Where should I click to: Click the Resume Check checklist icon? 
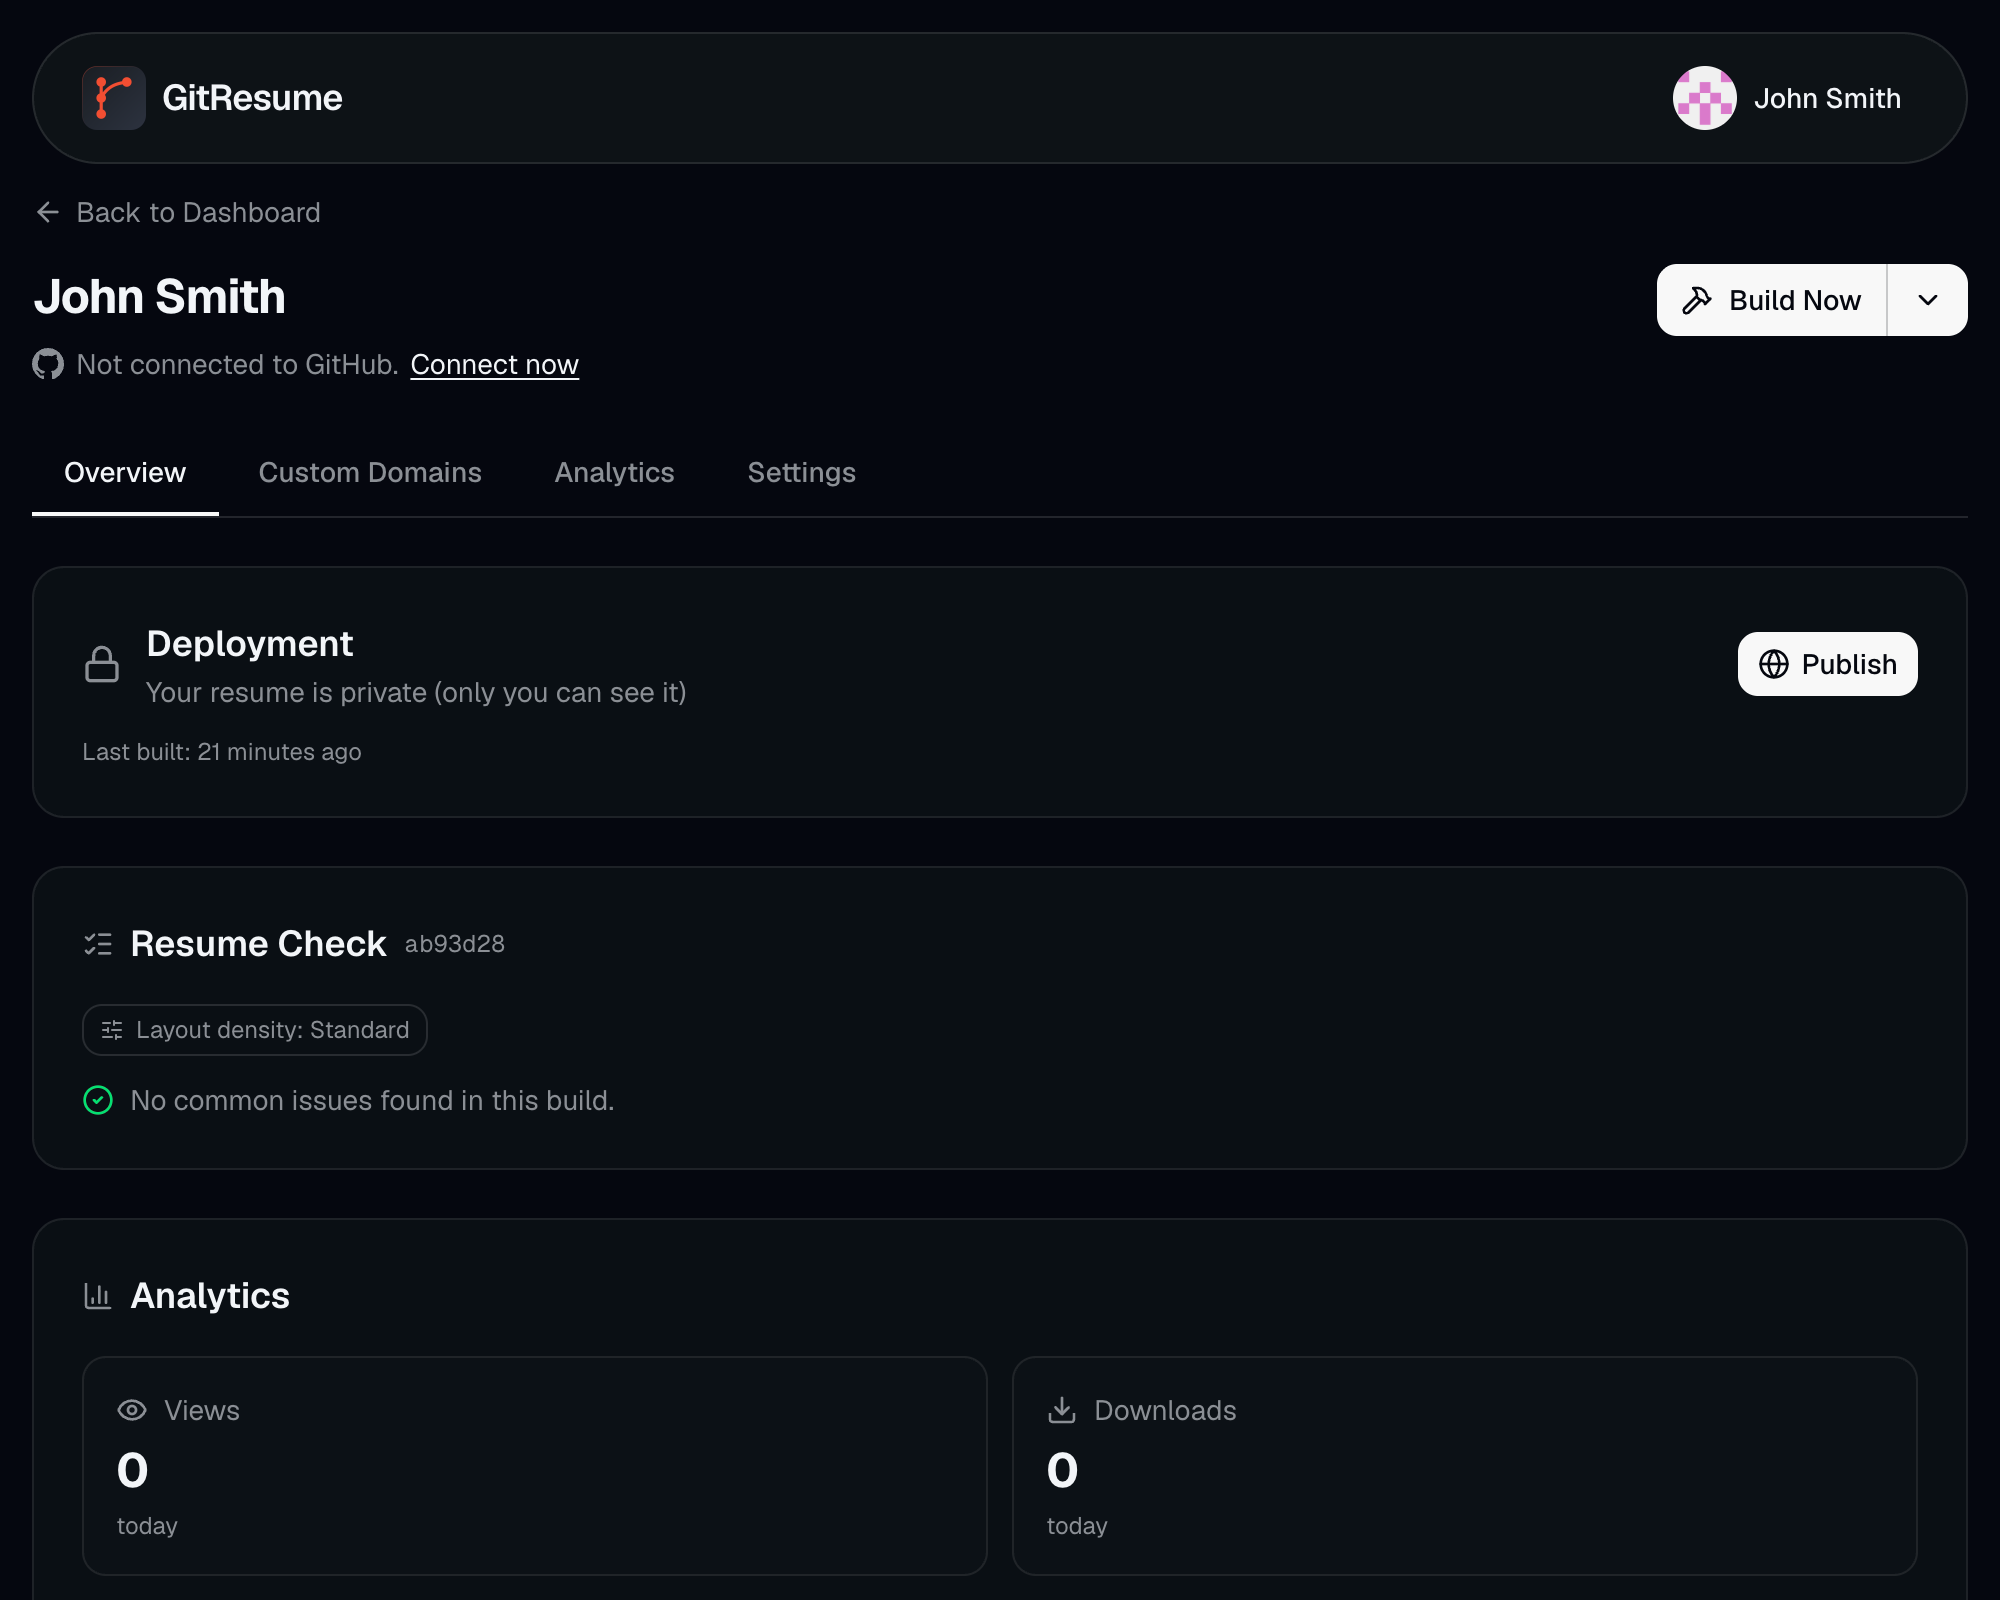click(x=98, y=944)
